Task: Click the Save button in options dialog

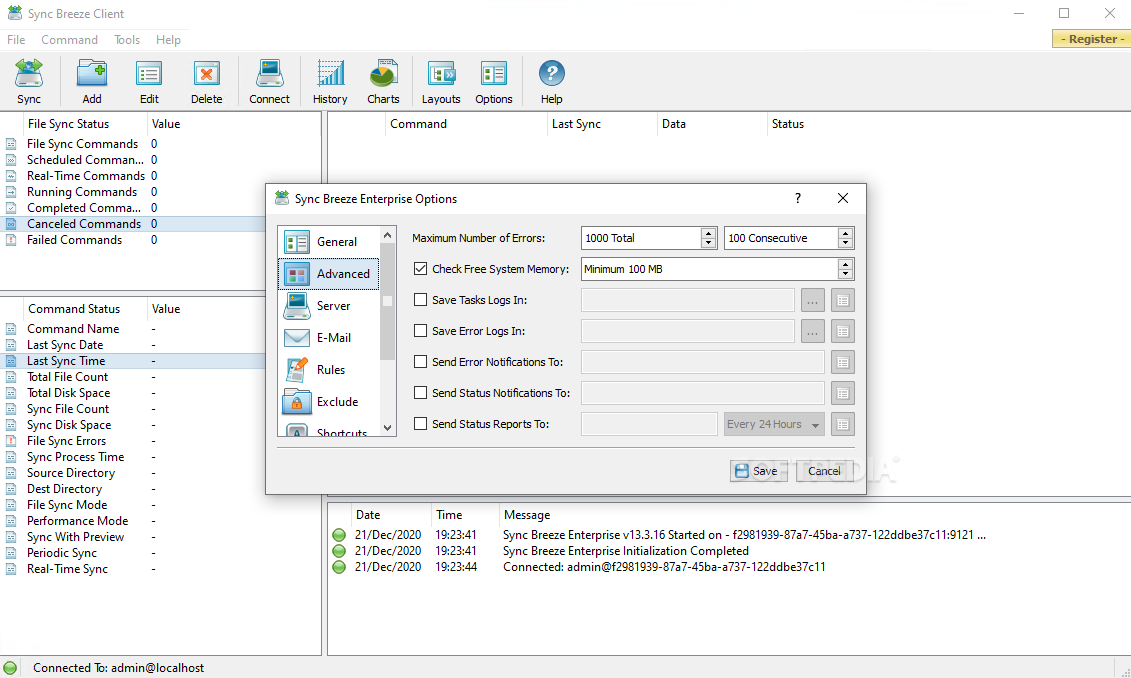Action: point(758,471)
